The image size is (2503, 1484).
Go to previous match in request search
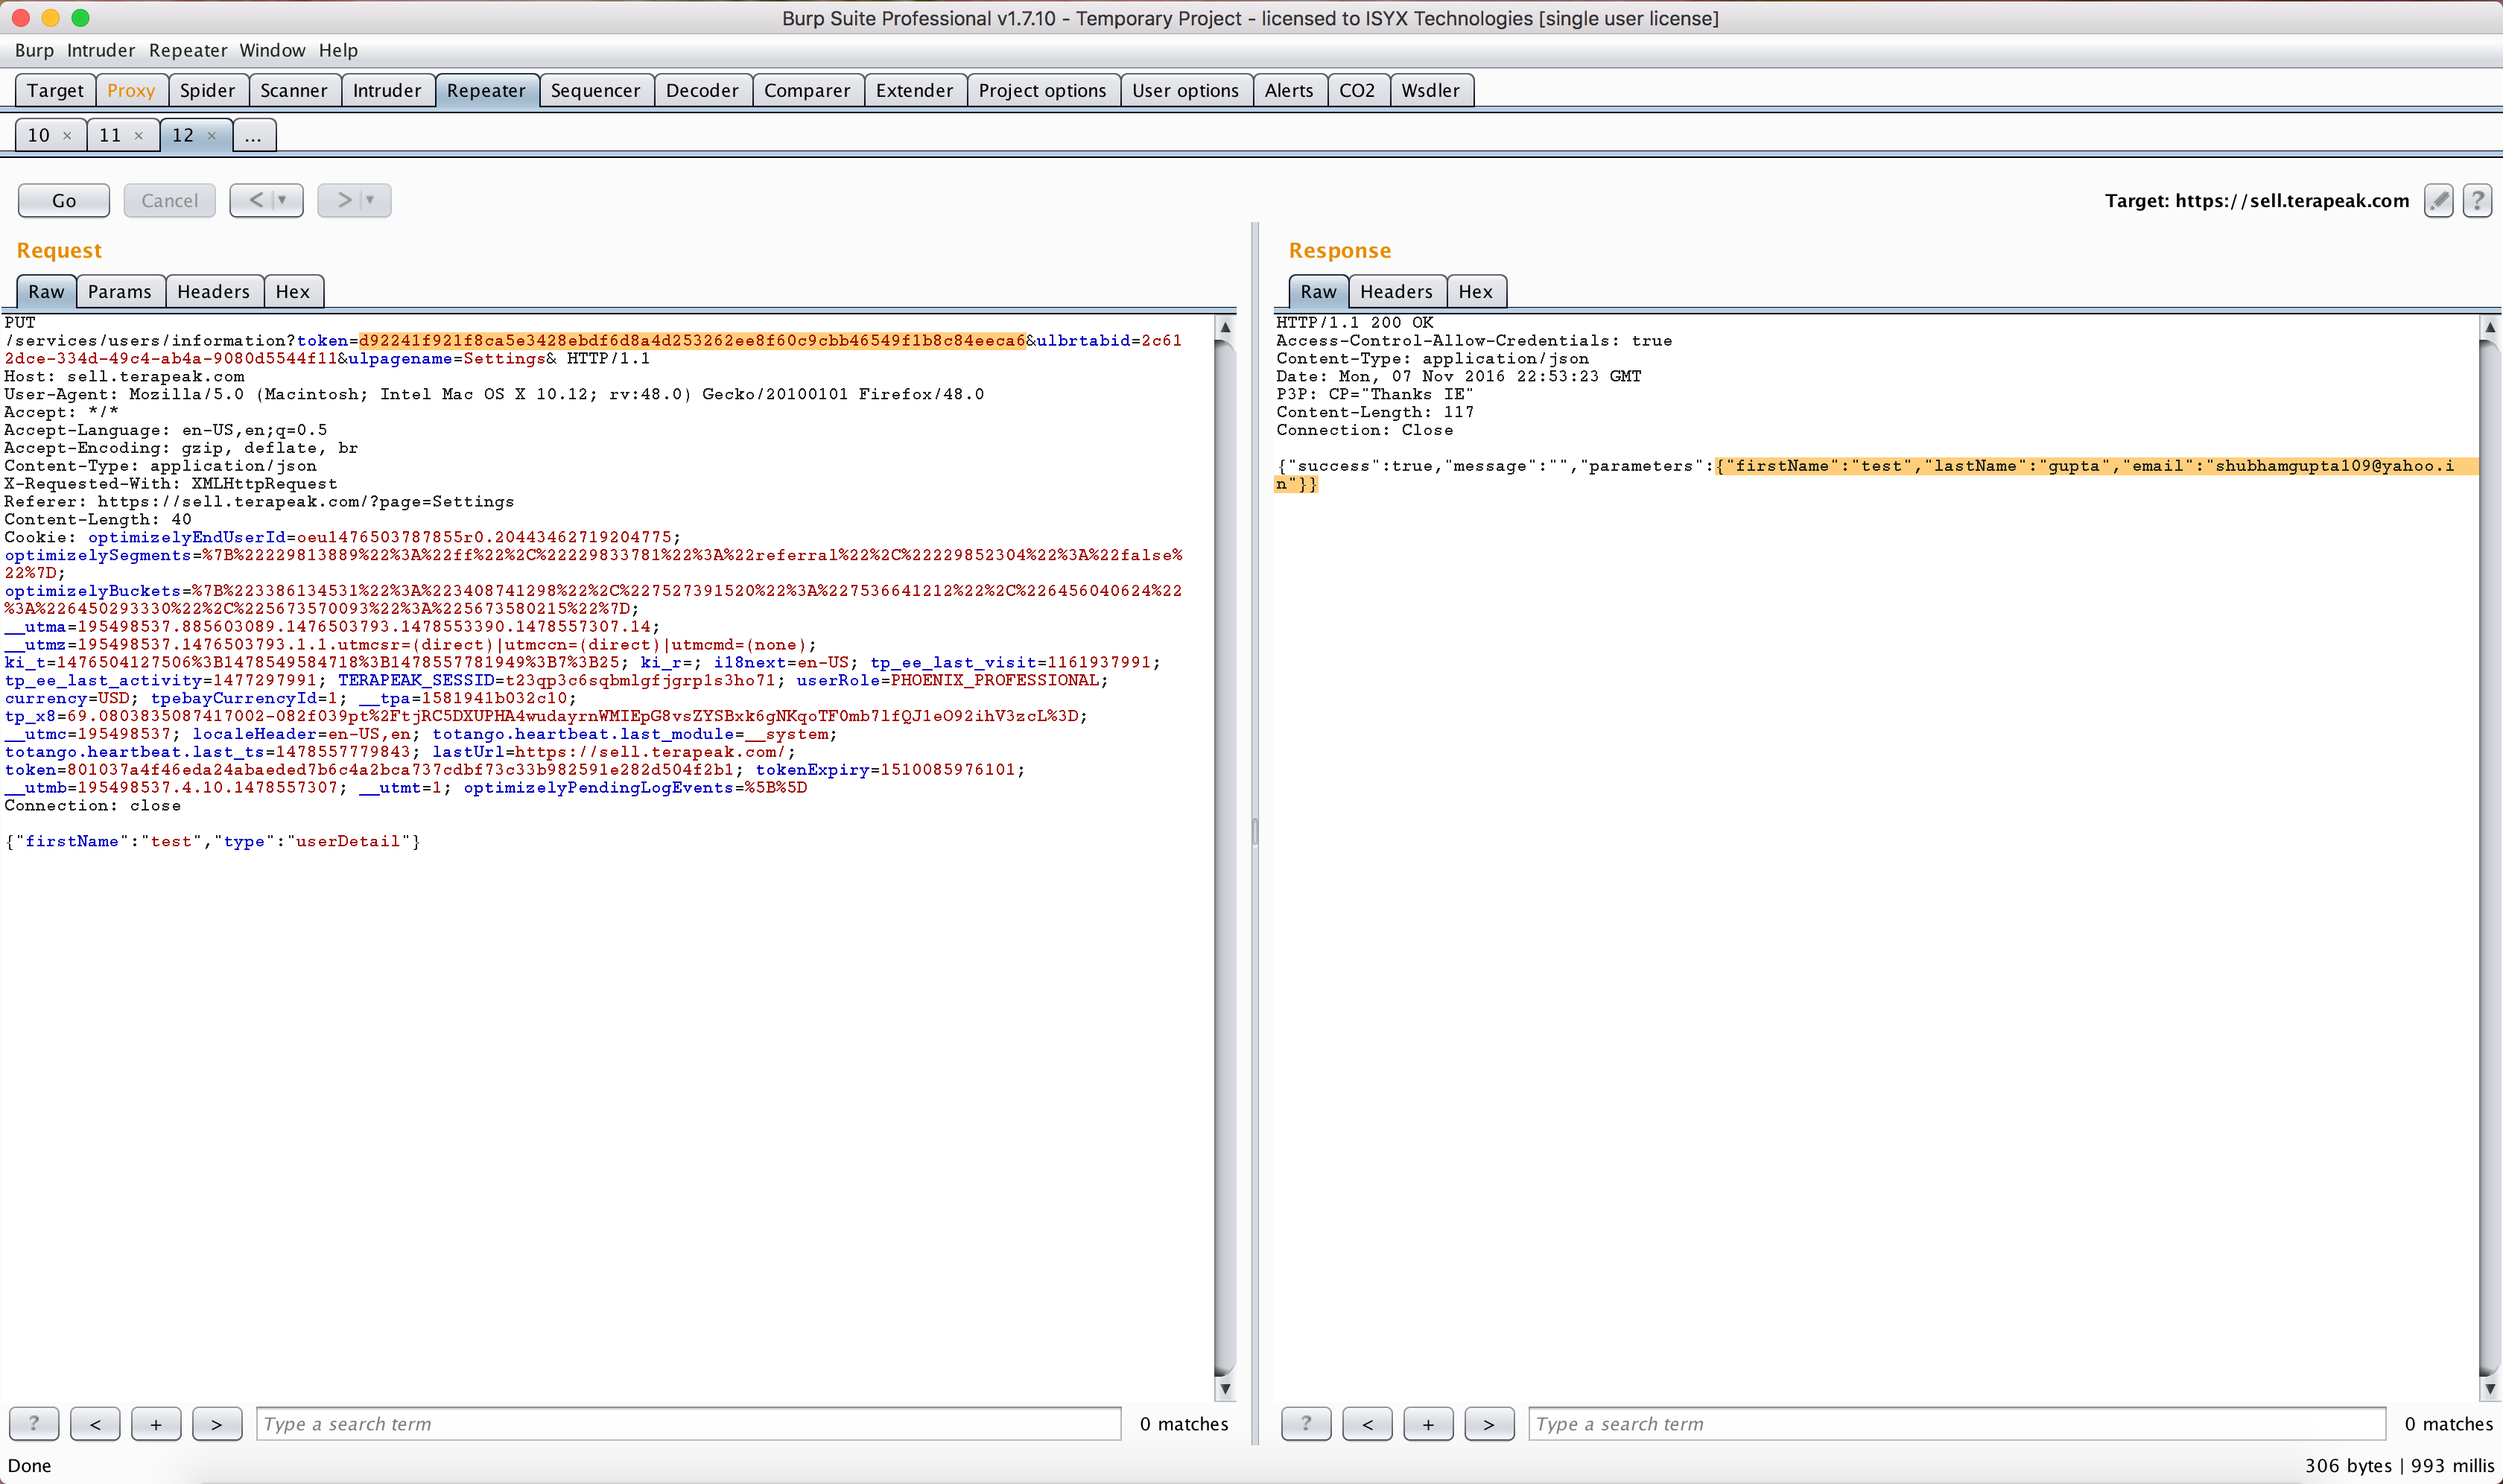(x=95, y=1423)
